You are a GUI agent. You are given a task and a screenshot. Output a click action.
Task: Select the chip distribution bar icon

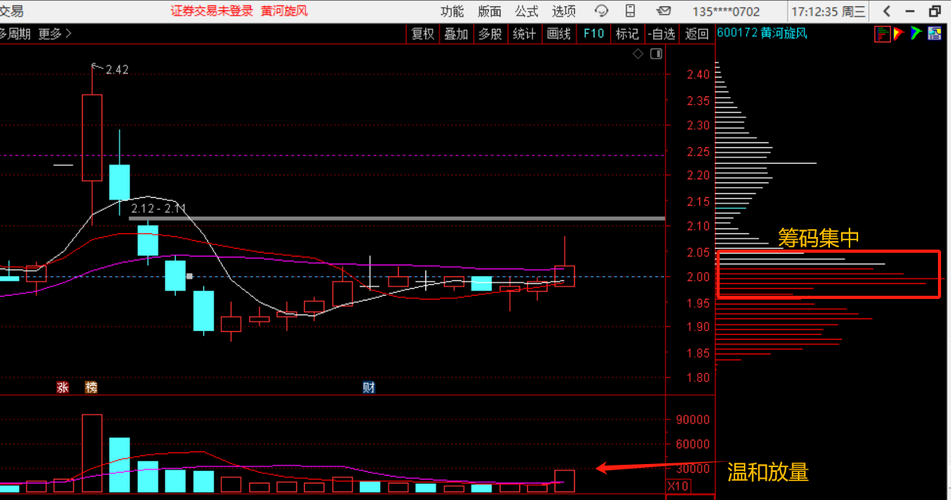point(882,34)
